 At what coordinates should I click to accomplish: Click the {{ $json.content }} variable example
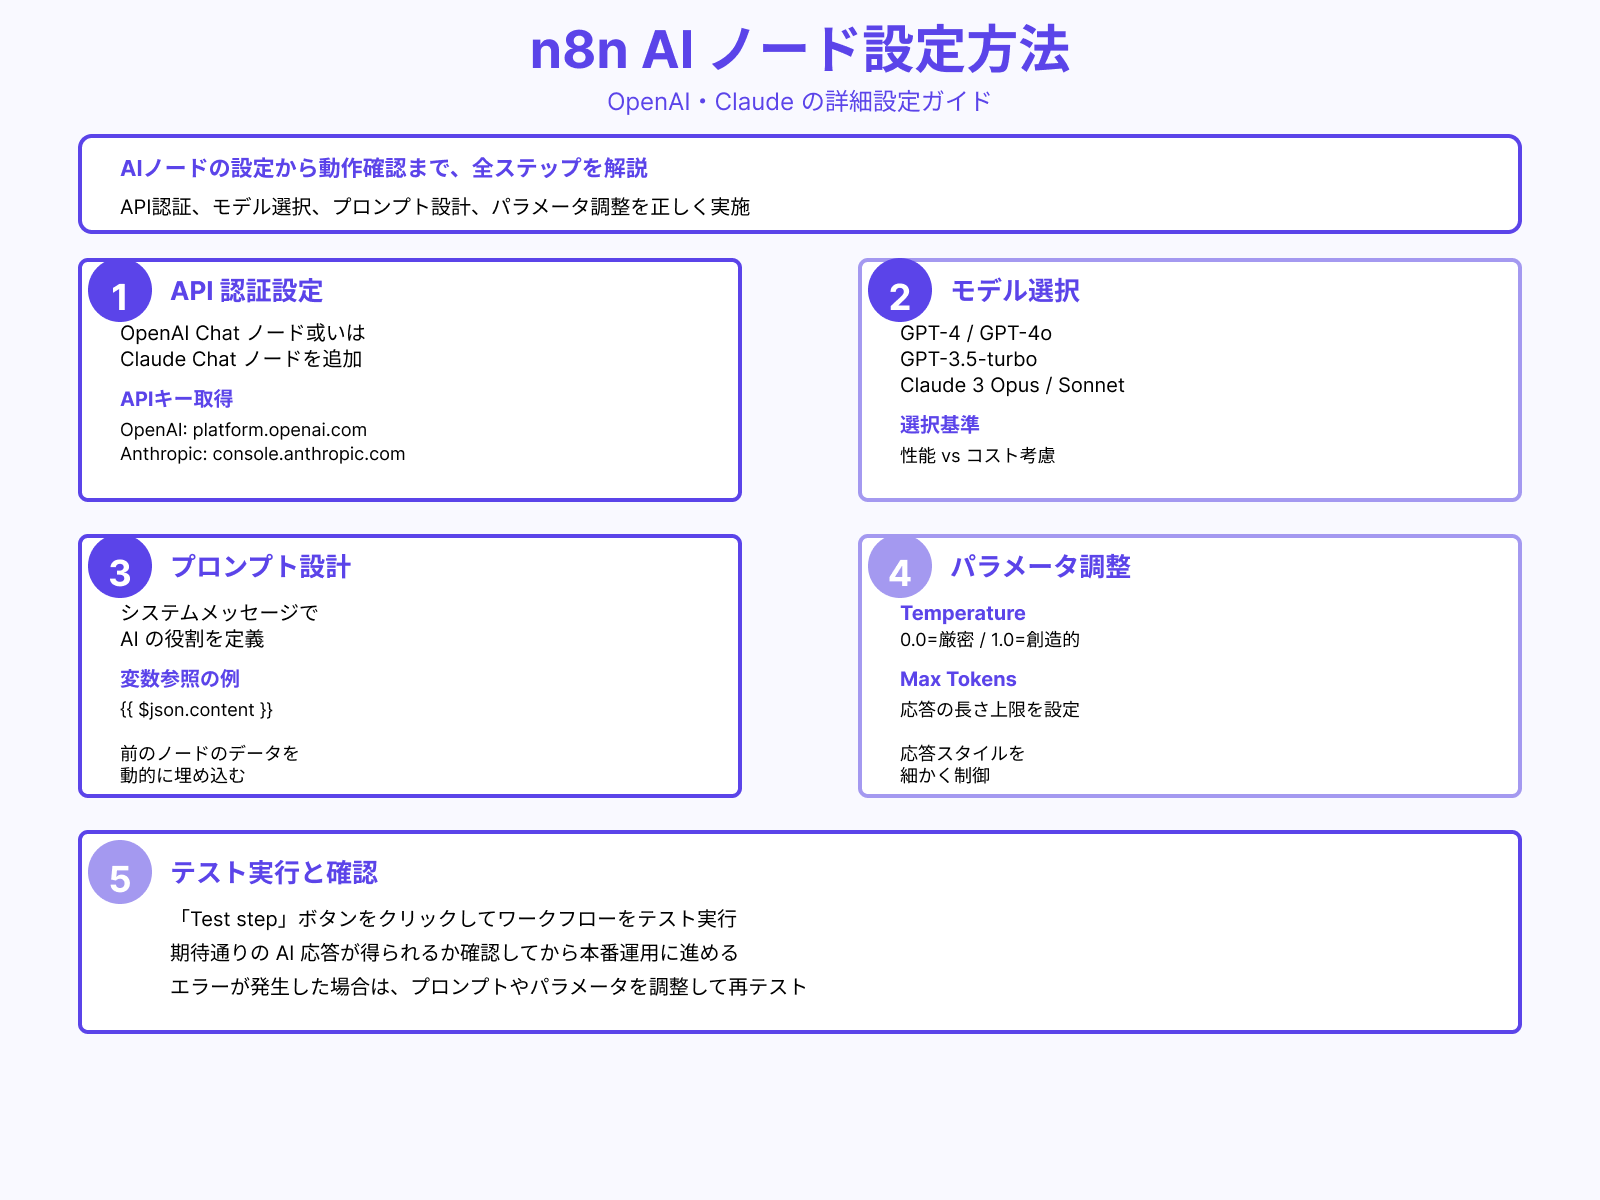click(x=196, y=710)
